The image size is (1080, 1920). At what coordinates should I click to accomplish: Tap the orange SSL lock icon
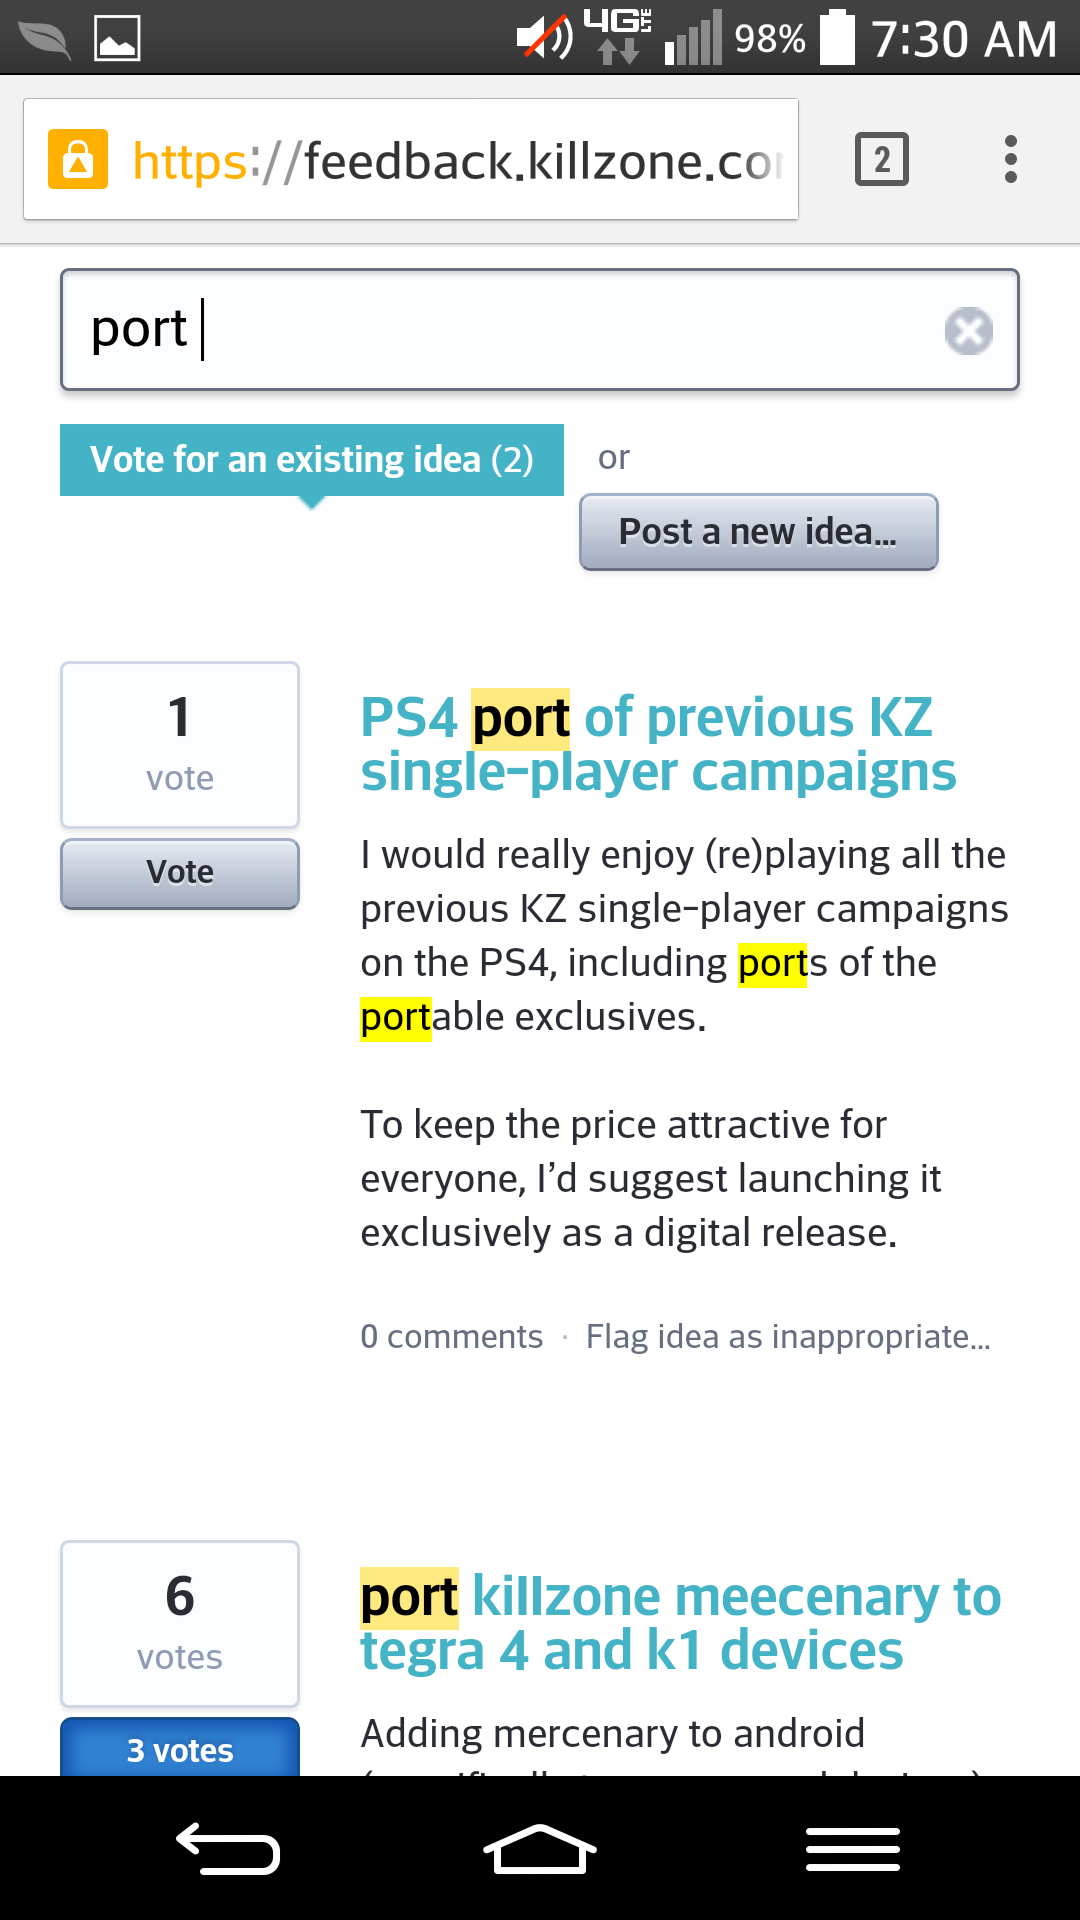pos(78,159)
